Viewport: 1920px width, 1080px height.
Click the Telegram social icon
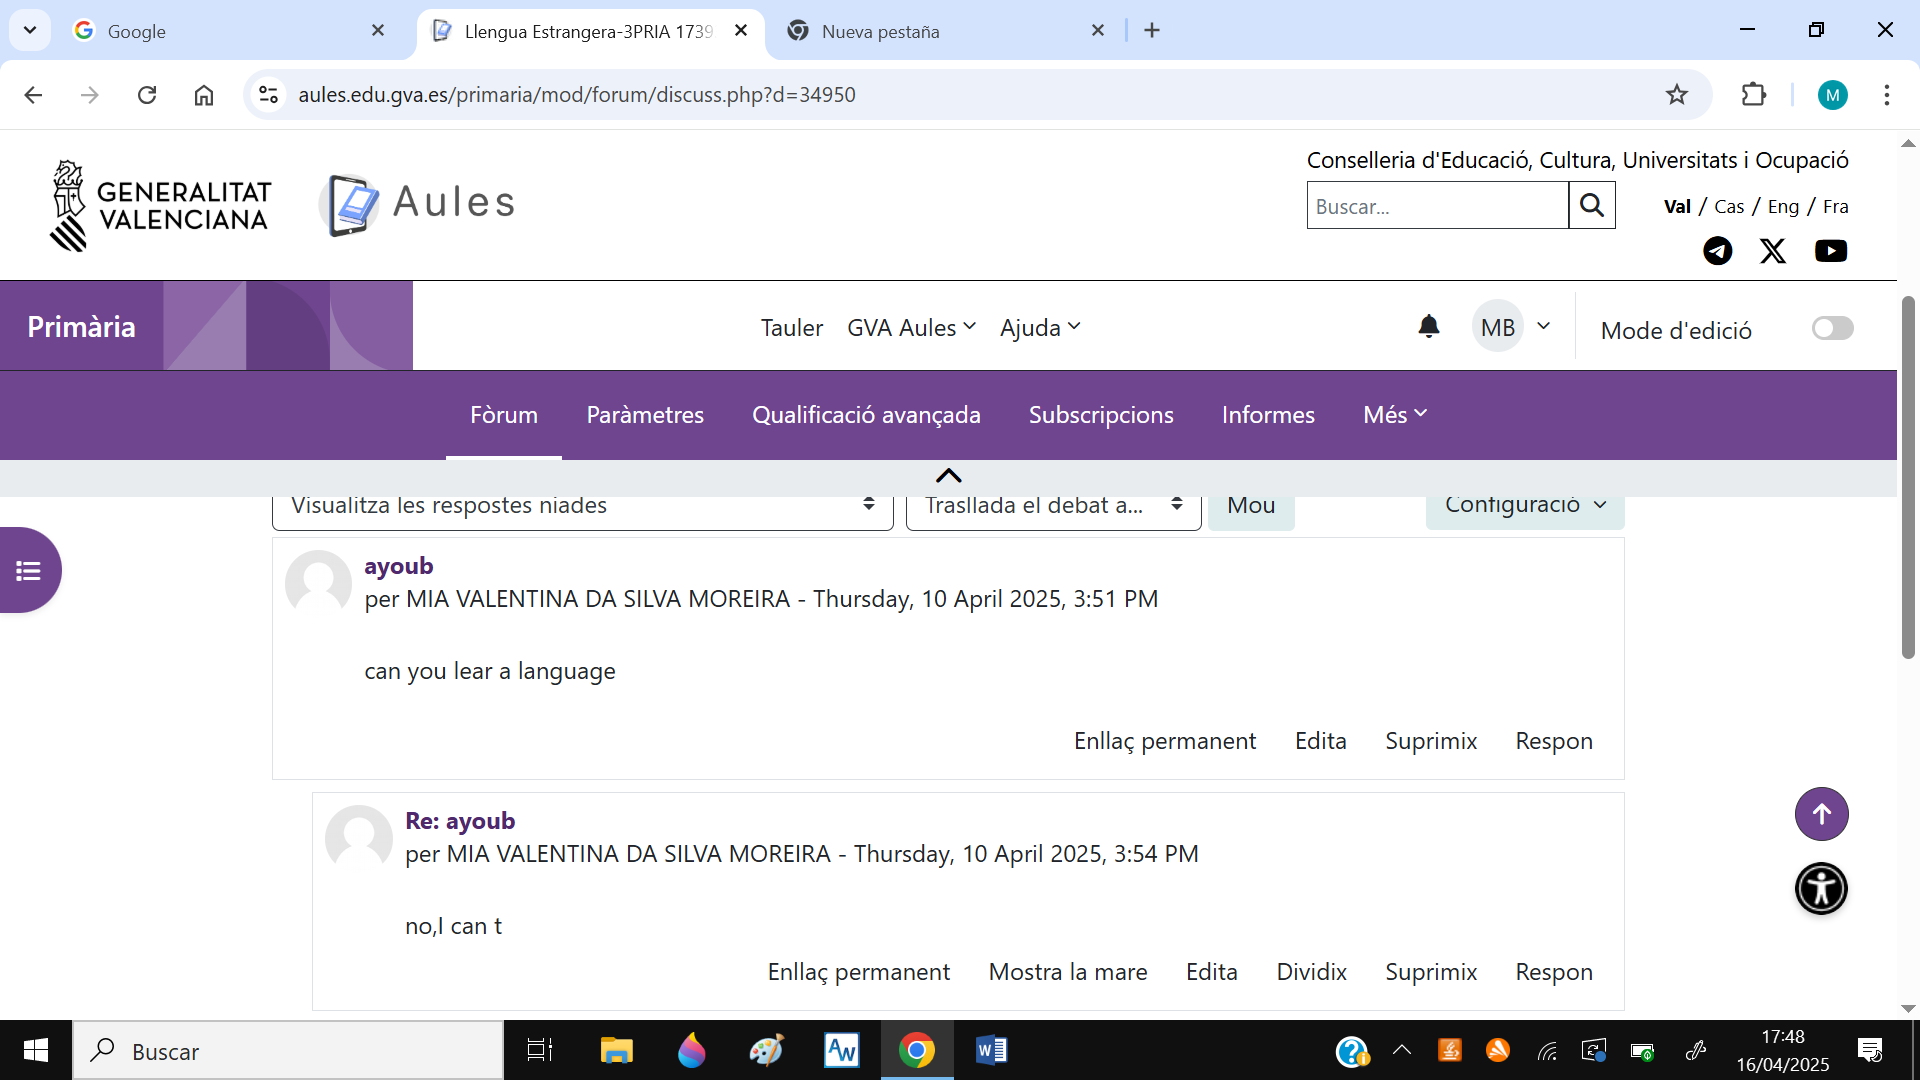(x=1717, y=251)
